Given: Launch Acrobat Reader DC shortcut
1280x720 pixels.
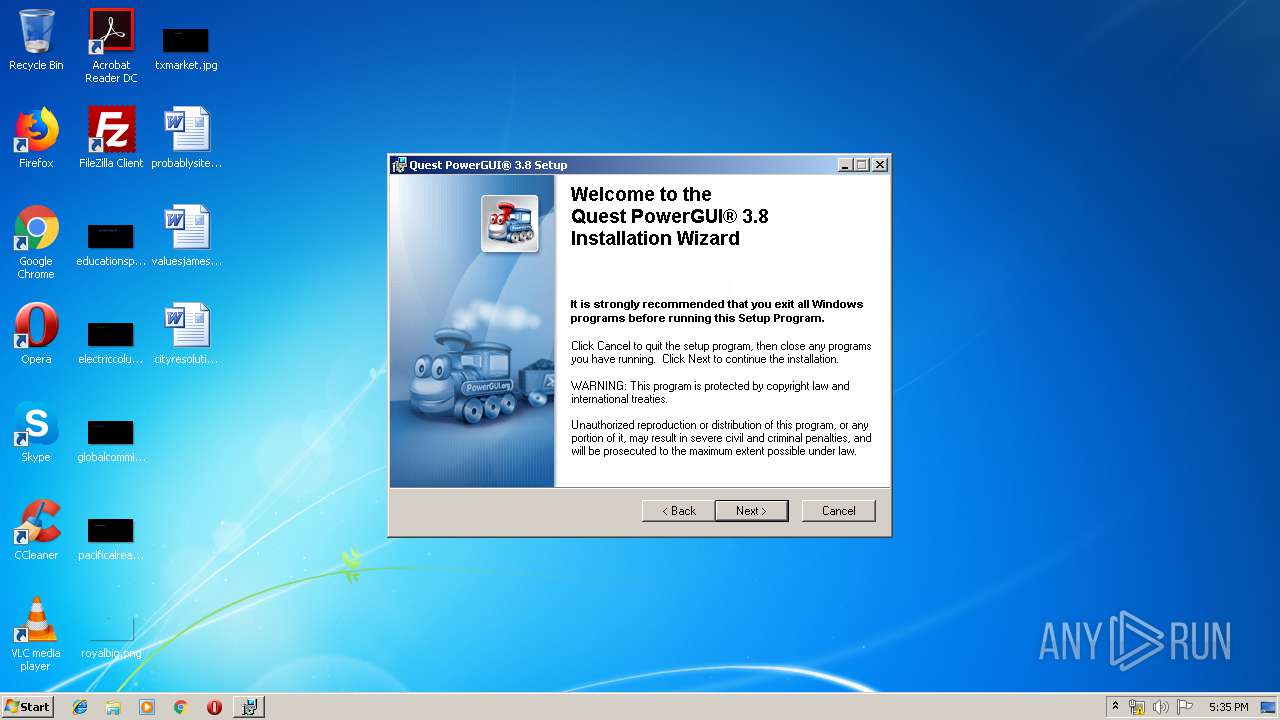Looking at the screenshot, I should (111, 47).
